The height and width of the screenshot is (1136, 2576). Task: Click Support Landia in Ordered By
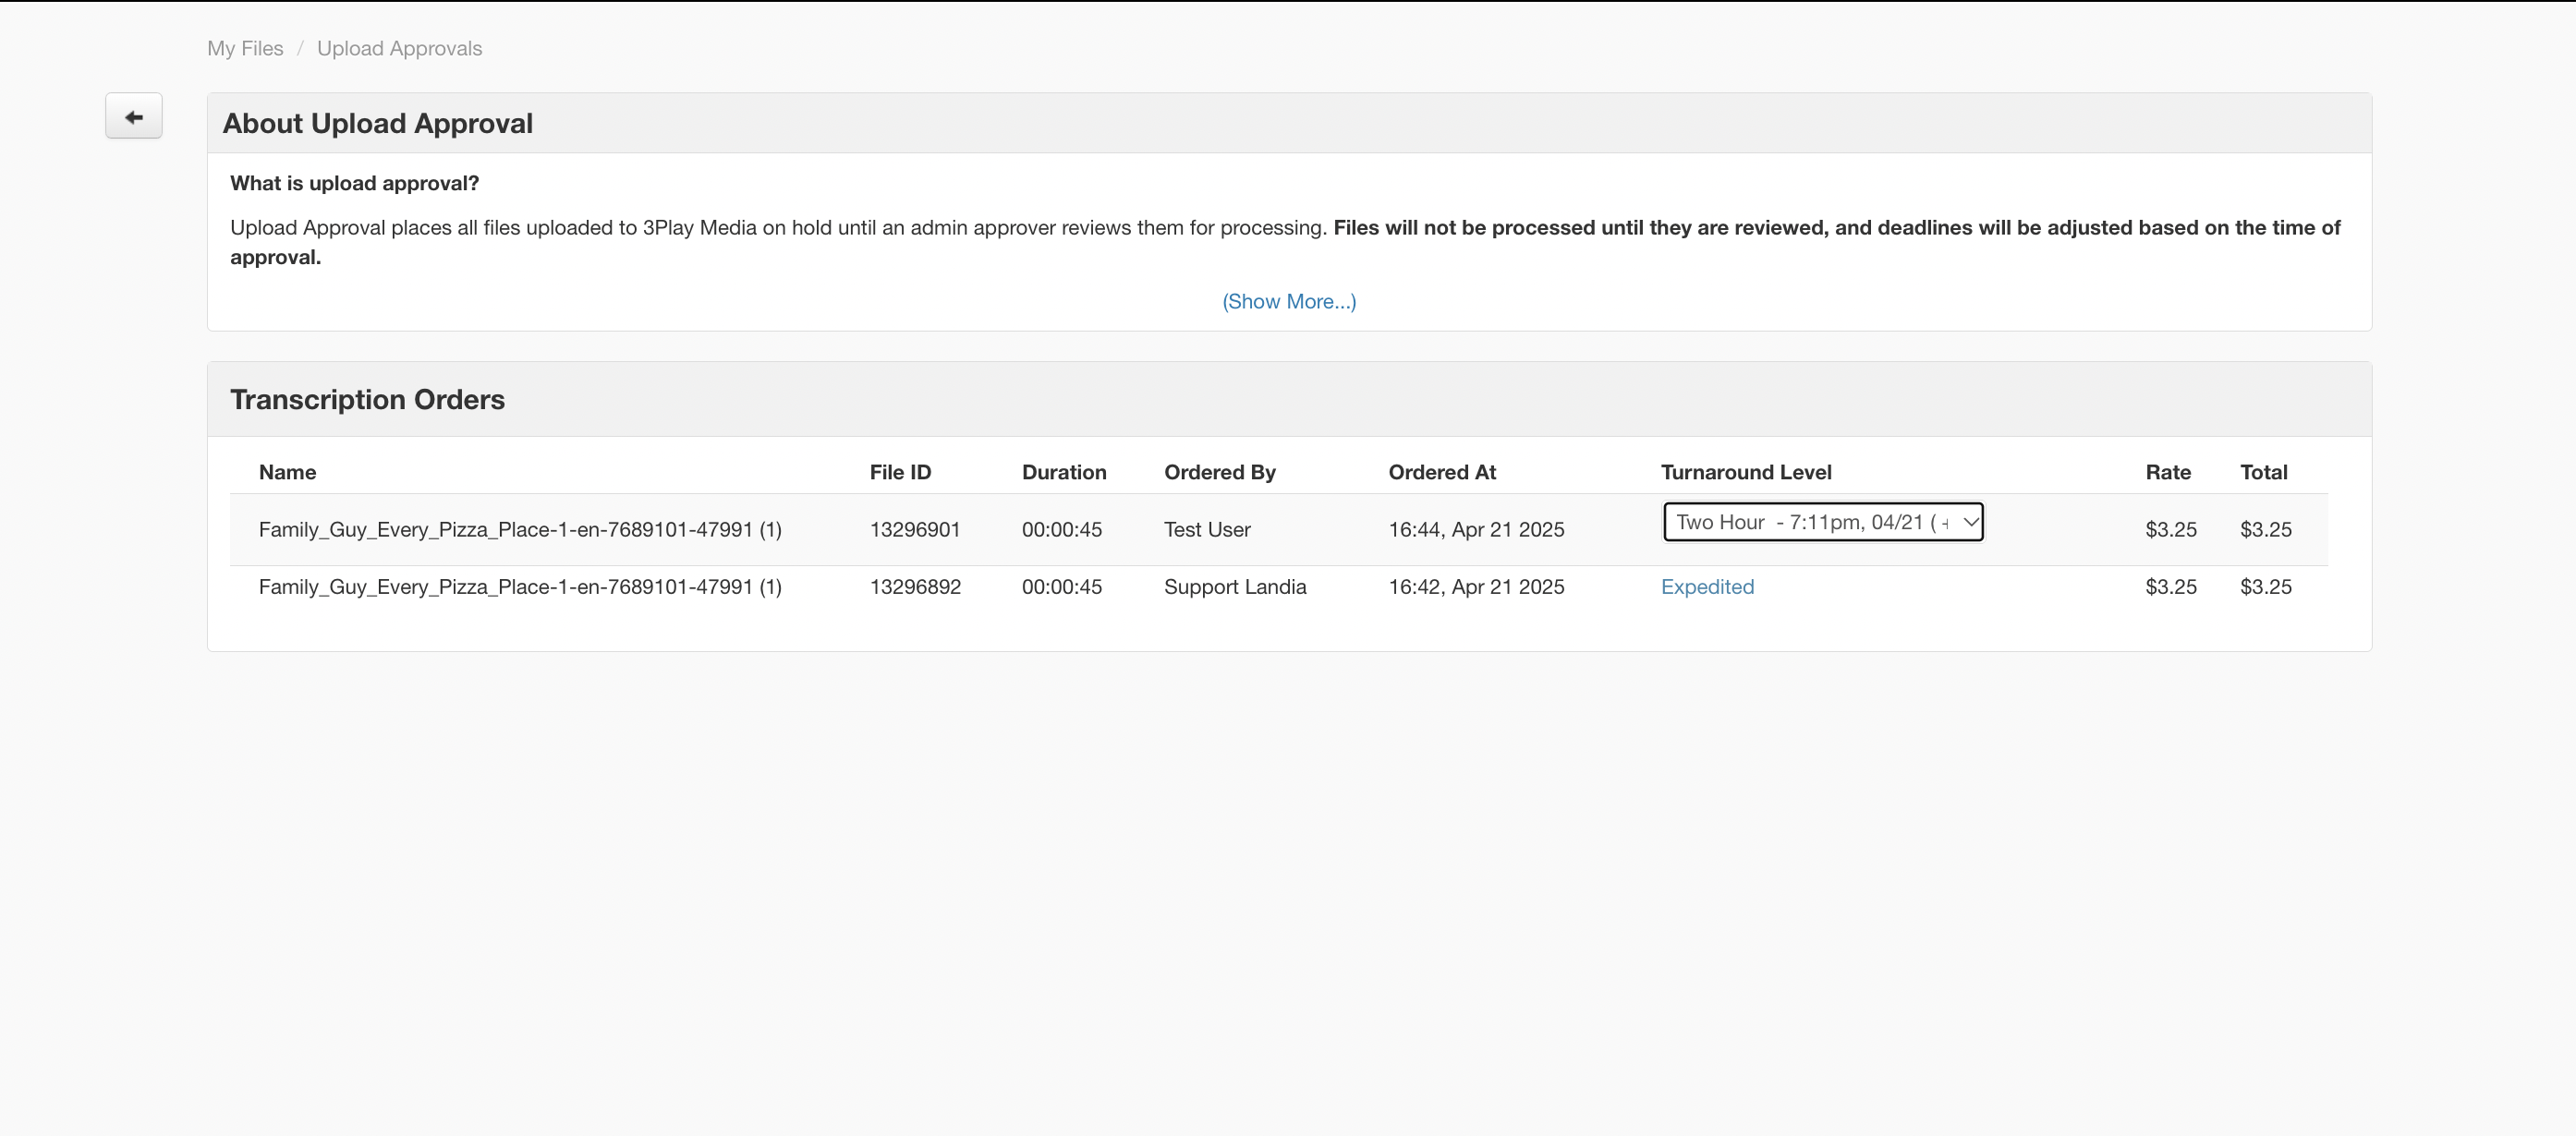point(1235,587)
